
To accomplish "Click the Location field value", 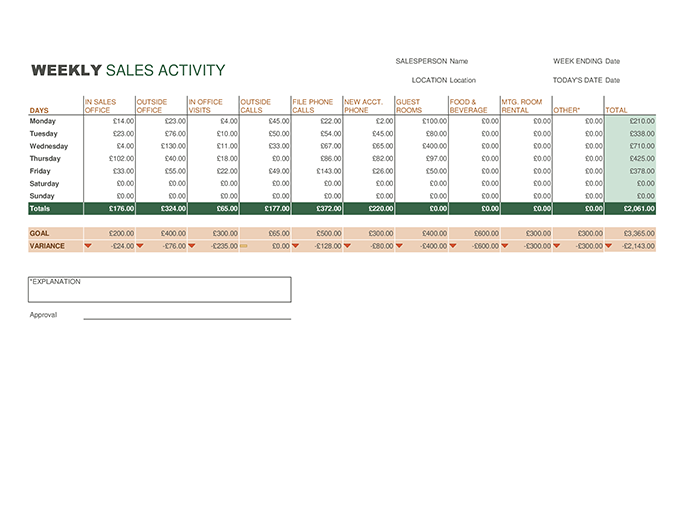I will 463,80.
